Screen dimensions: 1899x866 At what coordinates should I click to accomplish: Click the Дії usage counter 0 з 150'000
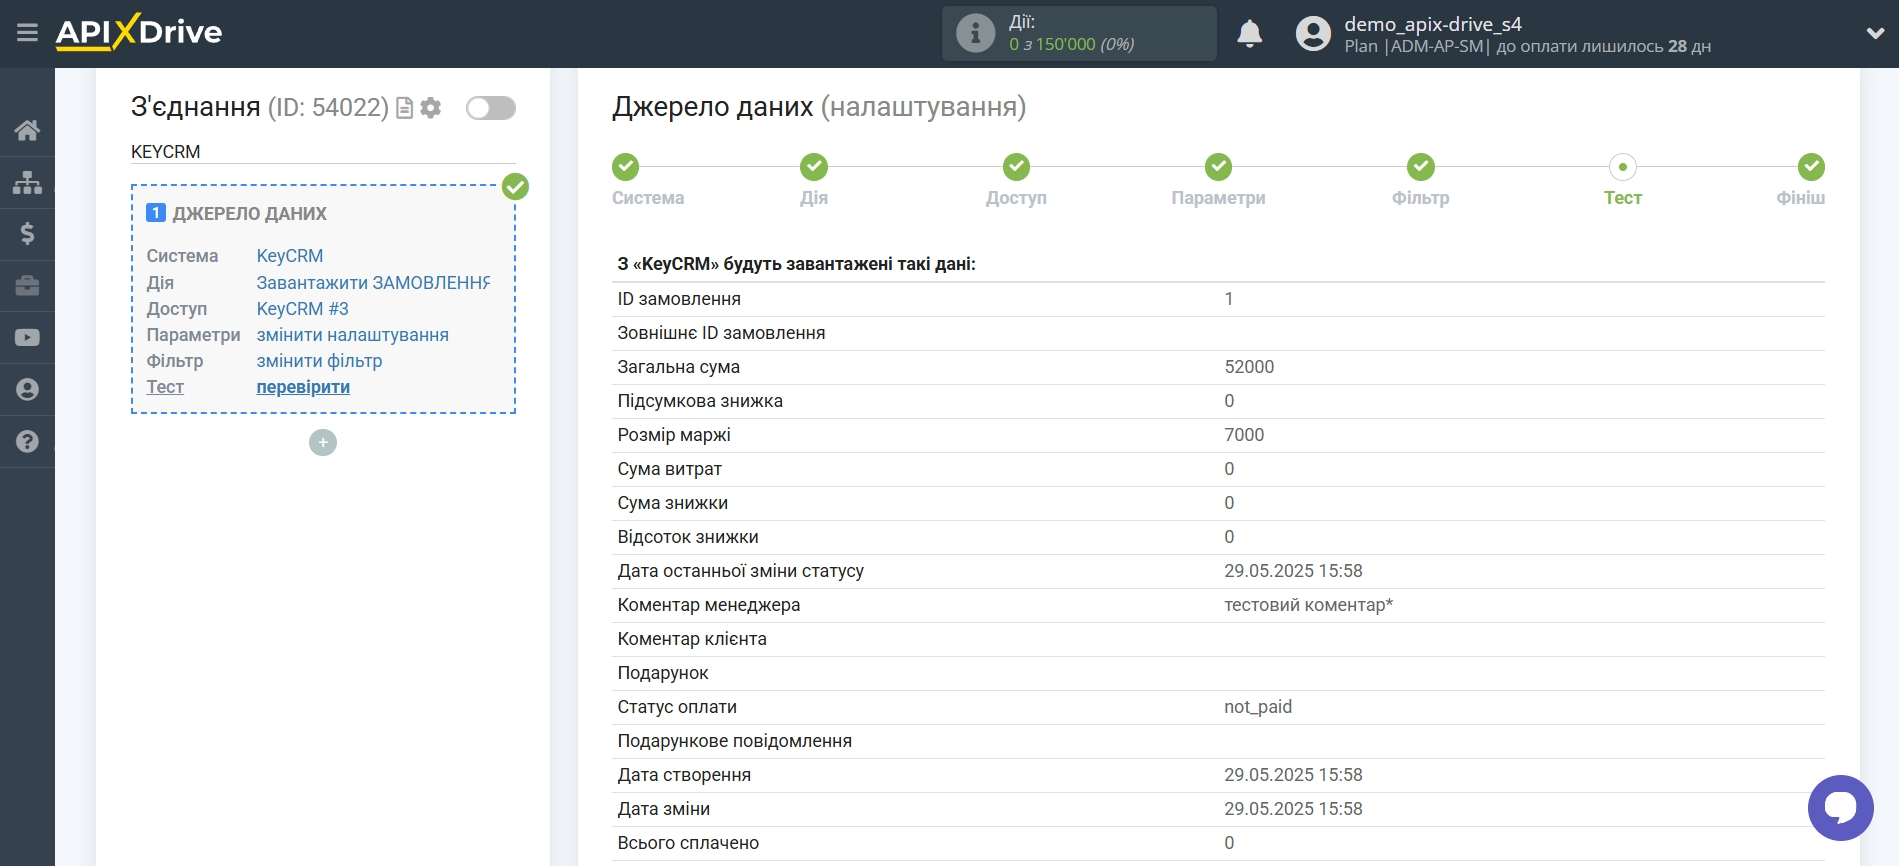[x=1071, y=44]
